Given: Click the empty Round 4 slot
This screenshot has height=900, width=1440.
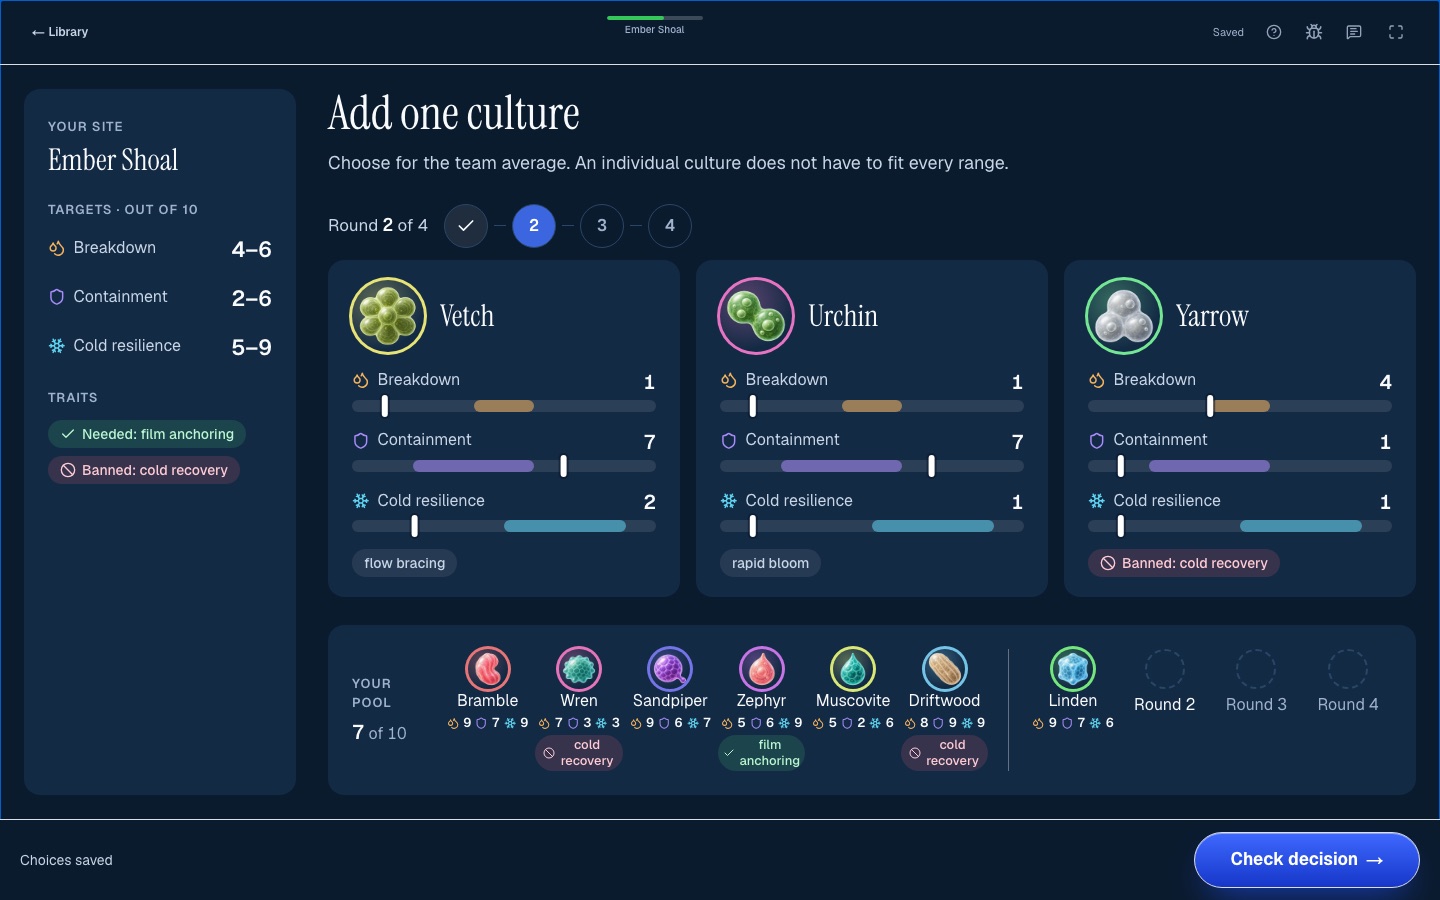Looking at the screenshot, I should (x=1348, y=669).
